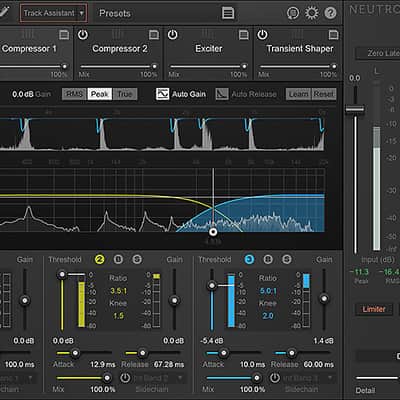Open the preset browser list icon
The height and width of the screenshot is (400, 400).
click(x=228, y=13)
